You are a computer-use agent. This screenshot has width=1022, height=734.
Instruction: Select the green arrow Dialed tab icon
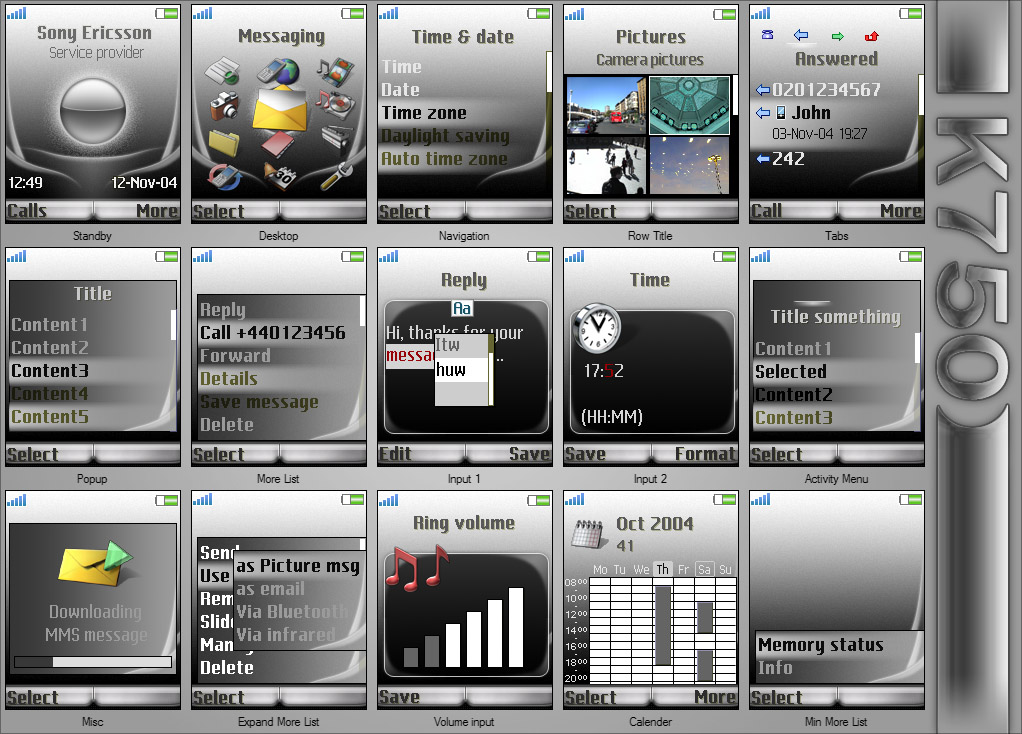click(x=838, y=36)
